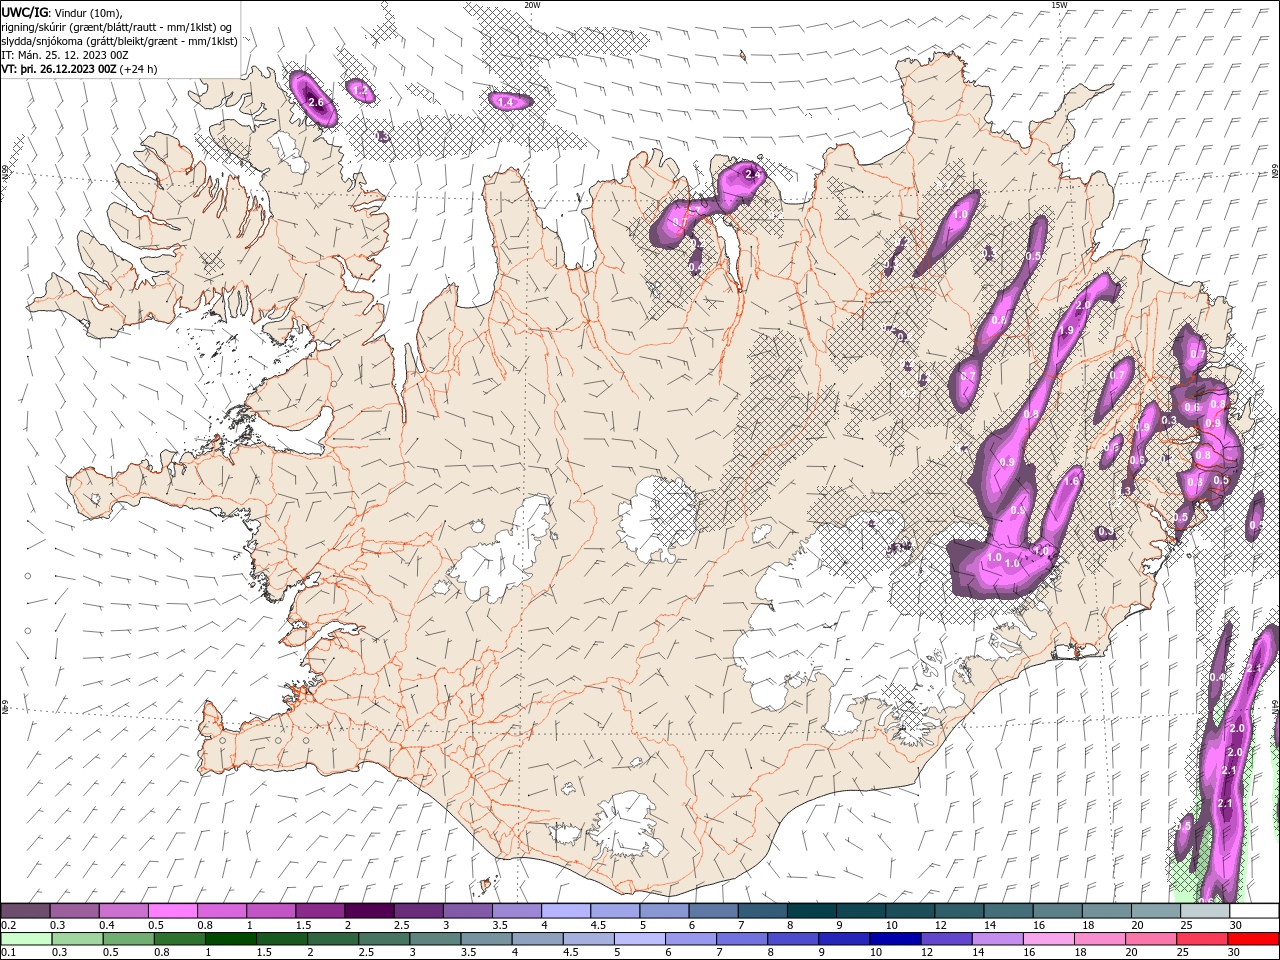Click the '15W' longitude label at top
This screenshot has width=1280, height=960.
[x=1059, y=5]
